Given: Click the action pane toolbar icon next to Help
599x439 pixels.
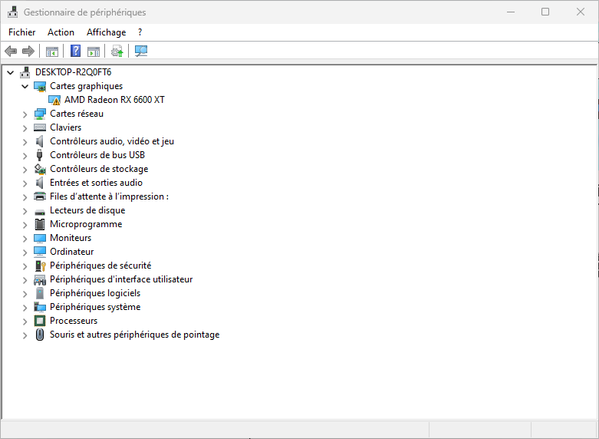Looking at the screenshot, I should coord(93,51).
